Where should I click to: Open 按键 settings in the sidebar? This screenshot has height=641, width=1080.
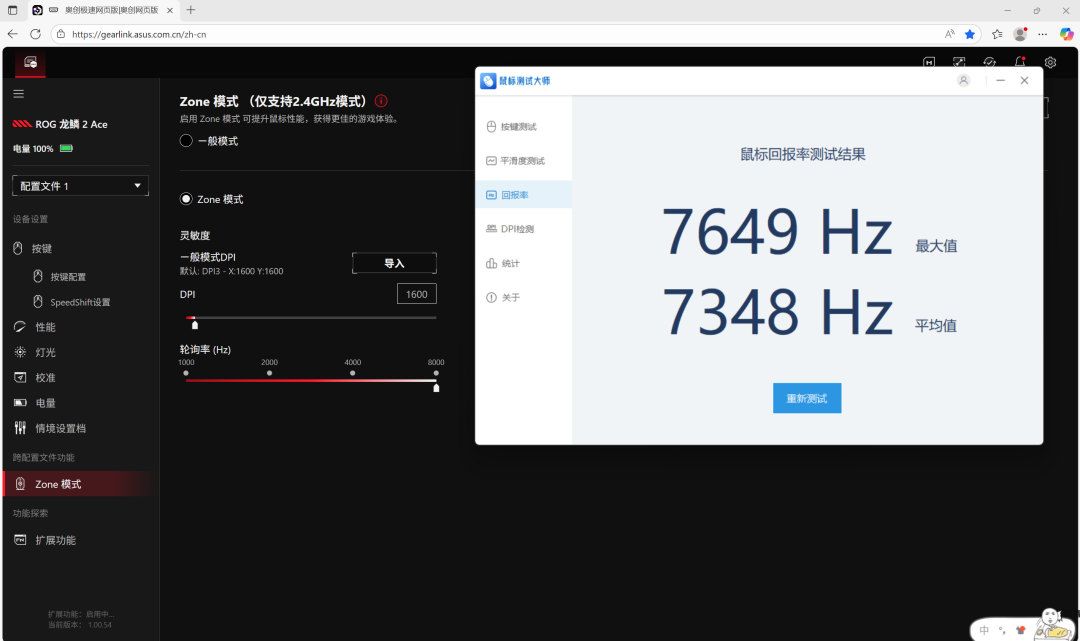[x=41, y=249]
